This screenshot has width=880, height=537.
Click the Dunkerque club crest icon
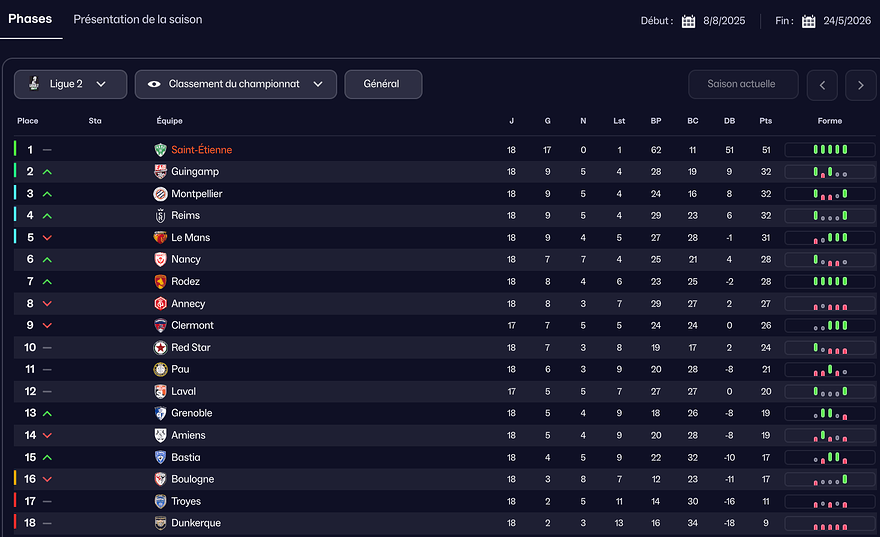click(160, 523)
